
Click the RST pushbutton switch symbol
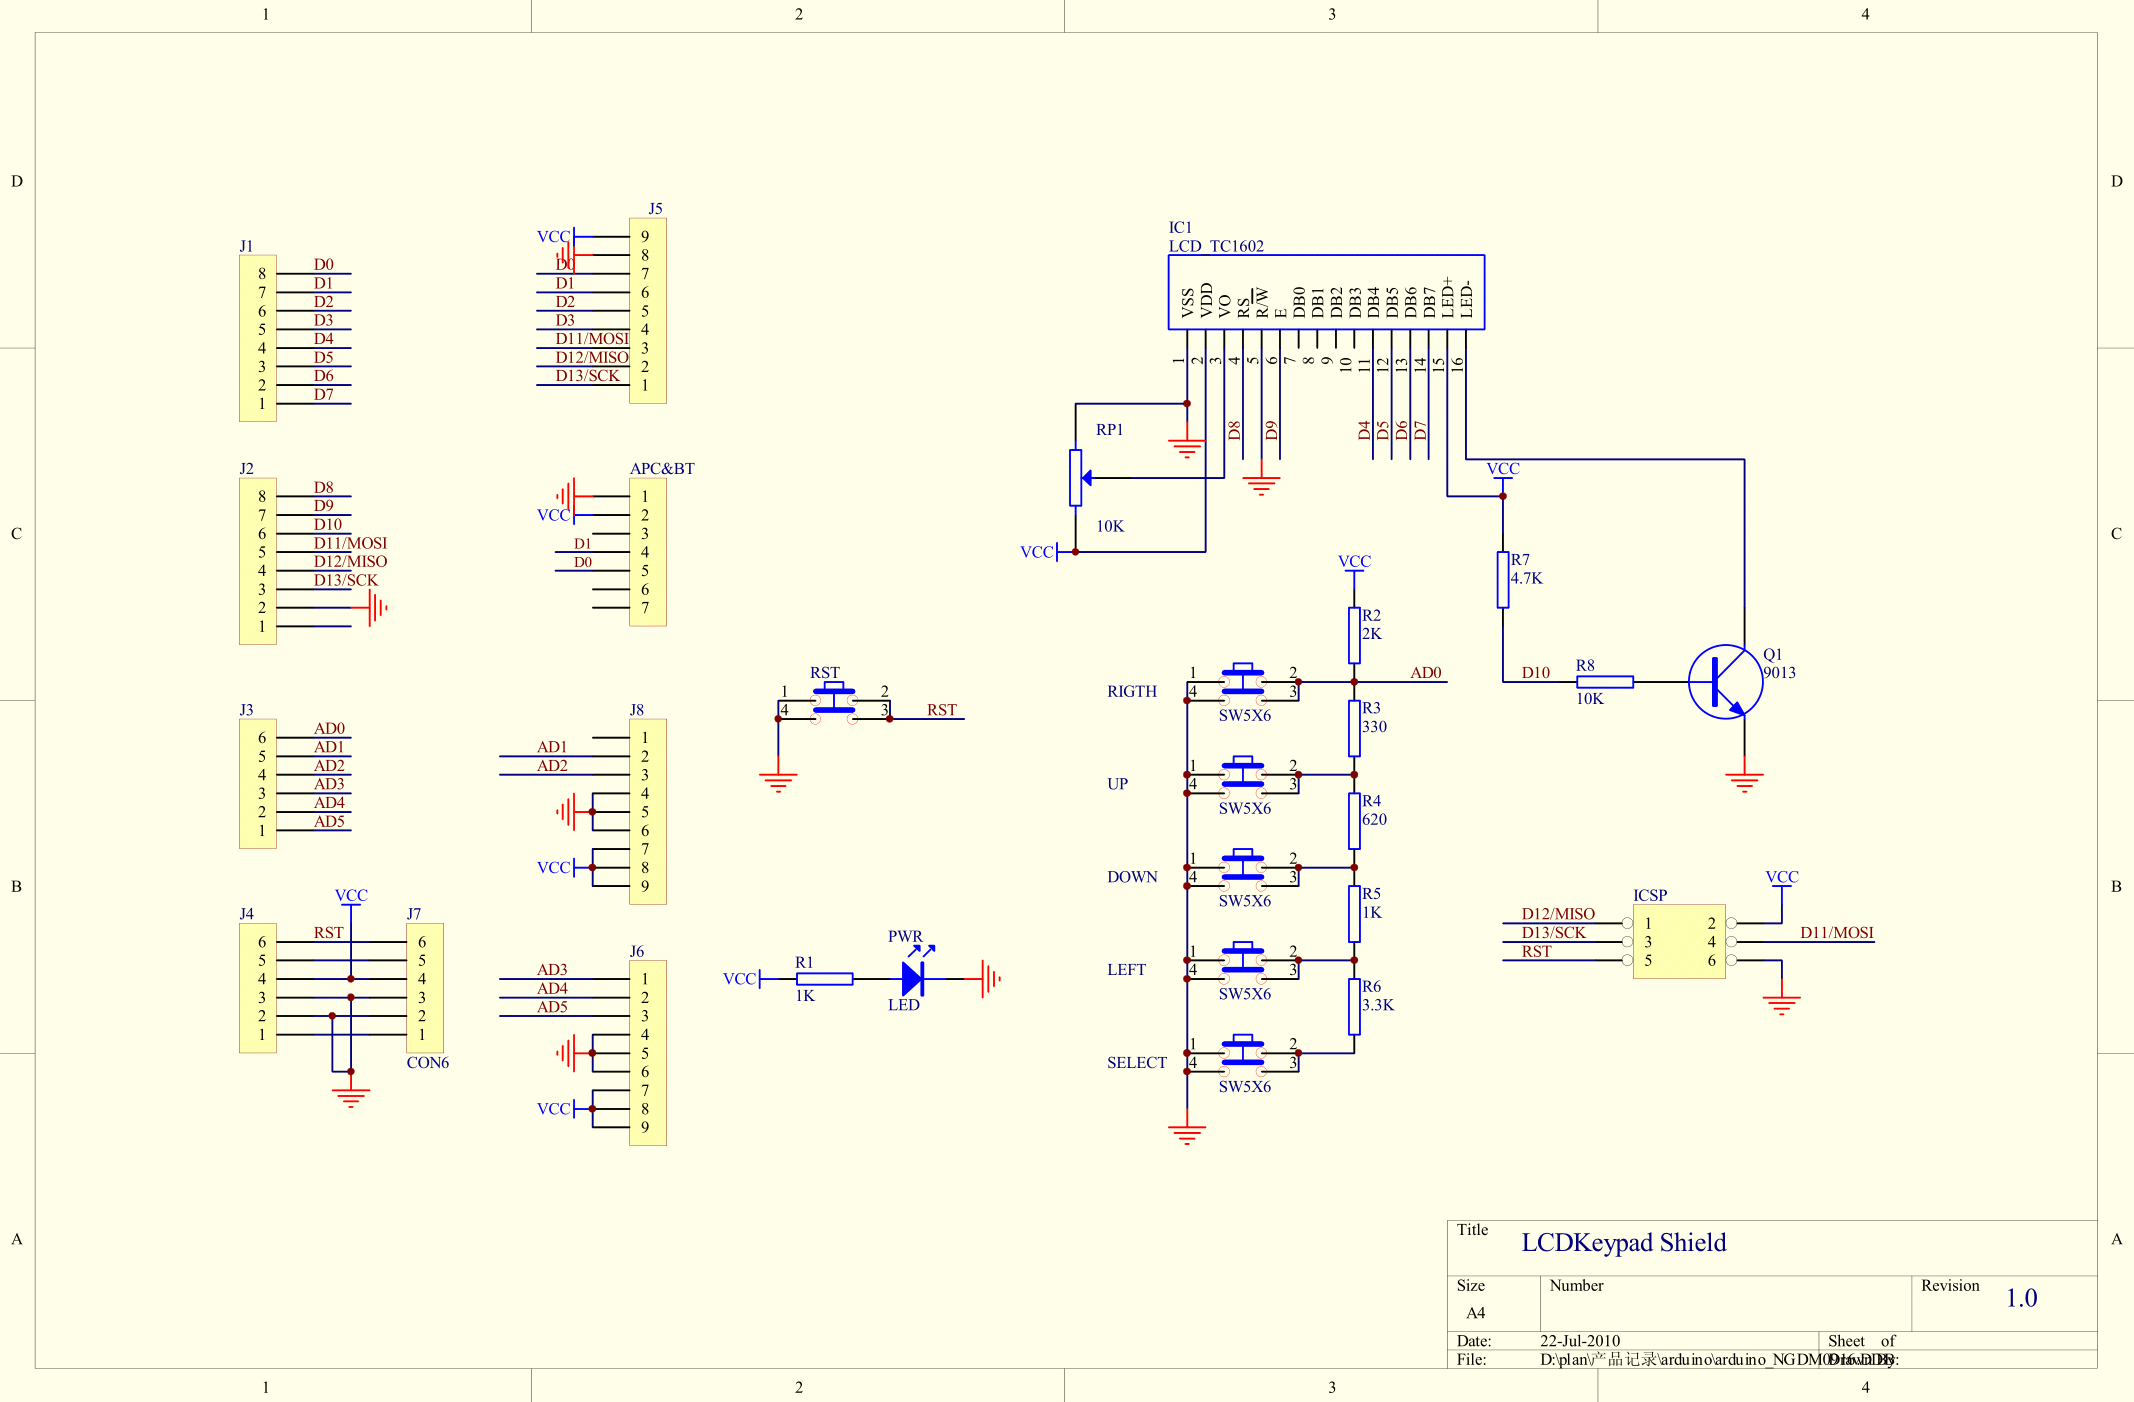pos(833,700)
